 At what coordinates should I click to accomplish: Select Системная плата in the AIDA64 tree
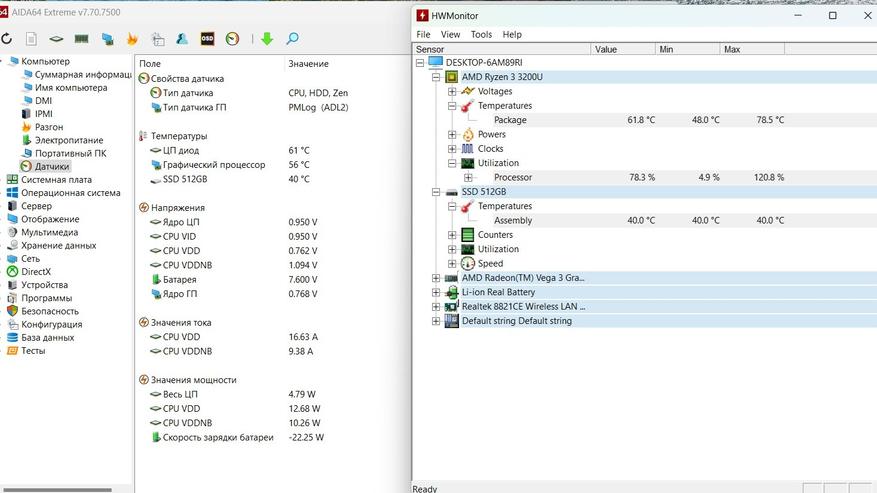click(56, 180)
